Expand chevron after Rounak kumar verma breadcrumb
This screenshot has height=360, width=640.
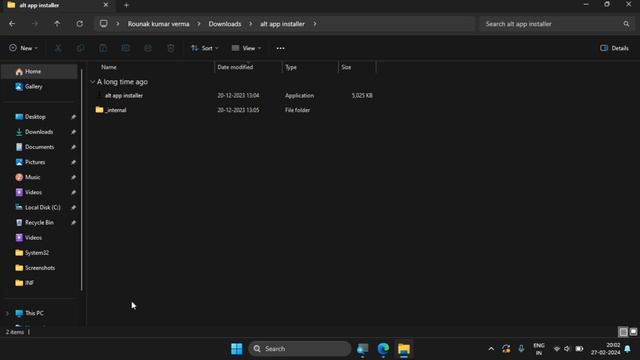pos(199,24)
